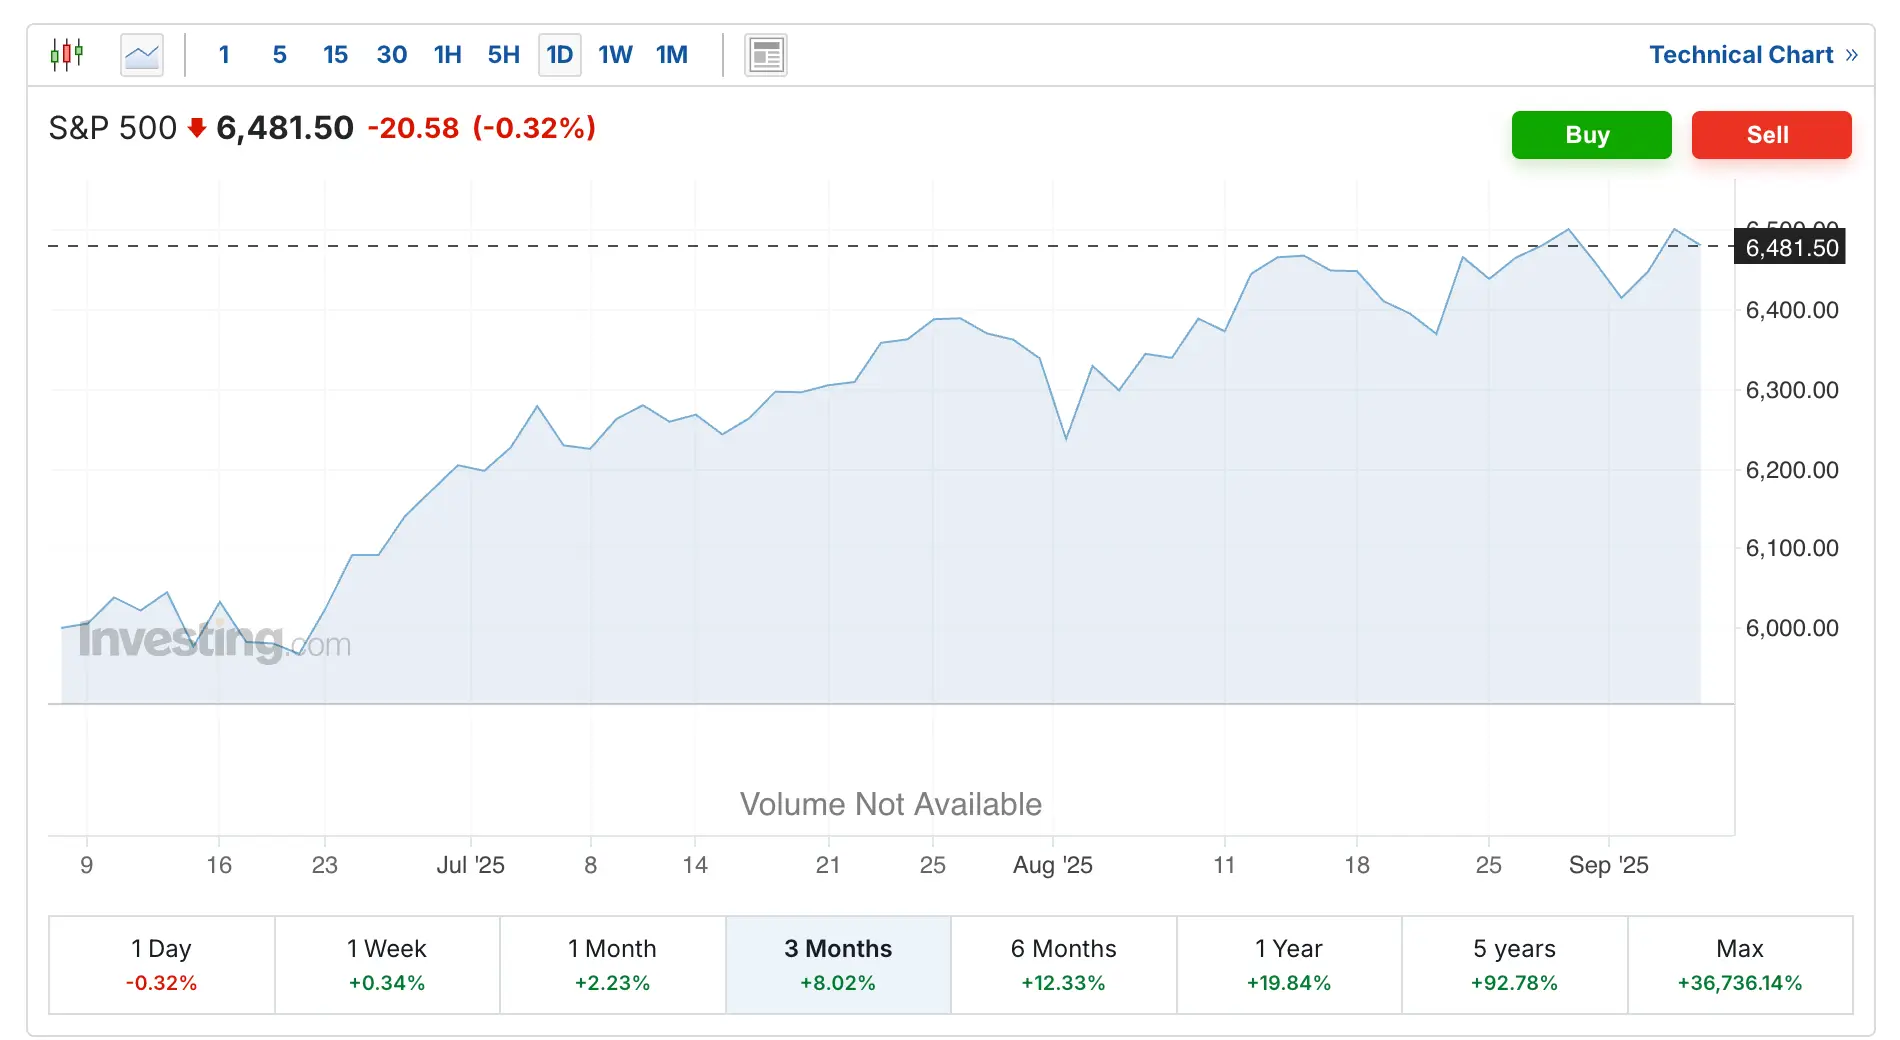The image size is (1900, 1040).
Task: Click the Volume Not Available text
Action: tap(891, 804)
